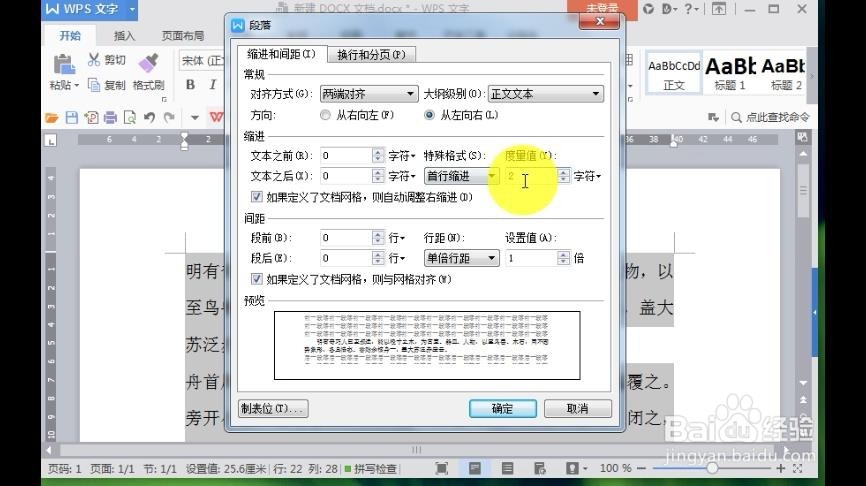The height and width of the screenshot is (486, 866).
Task: Click the Print Preview icon
Action: point(130,117)
